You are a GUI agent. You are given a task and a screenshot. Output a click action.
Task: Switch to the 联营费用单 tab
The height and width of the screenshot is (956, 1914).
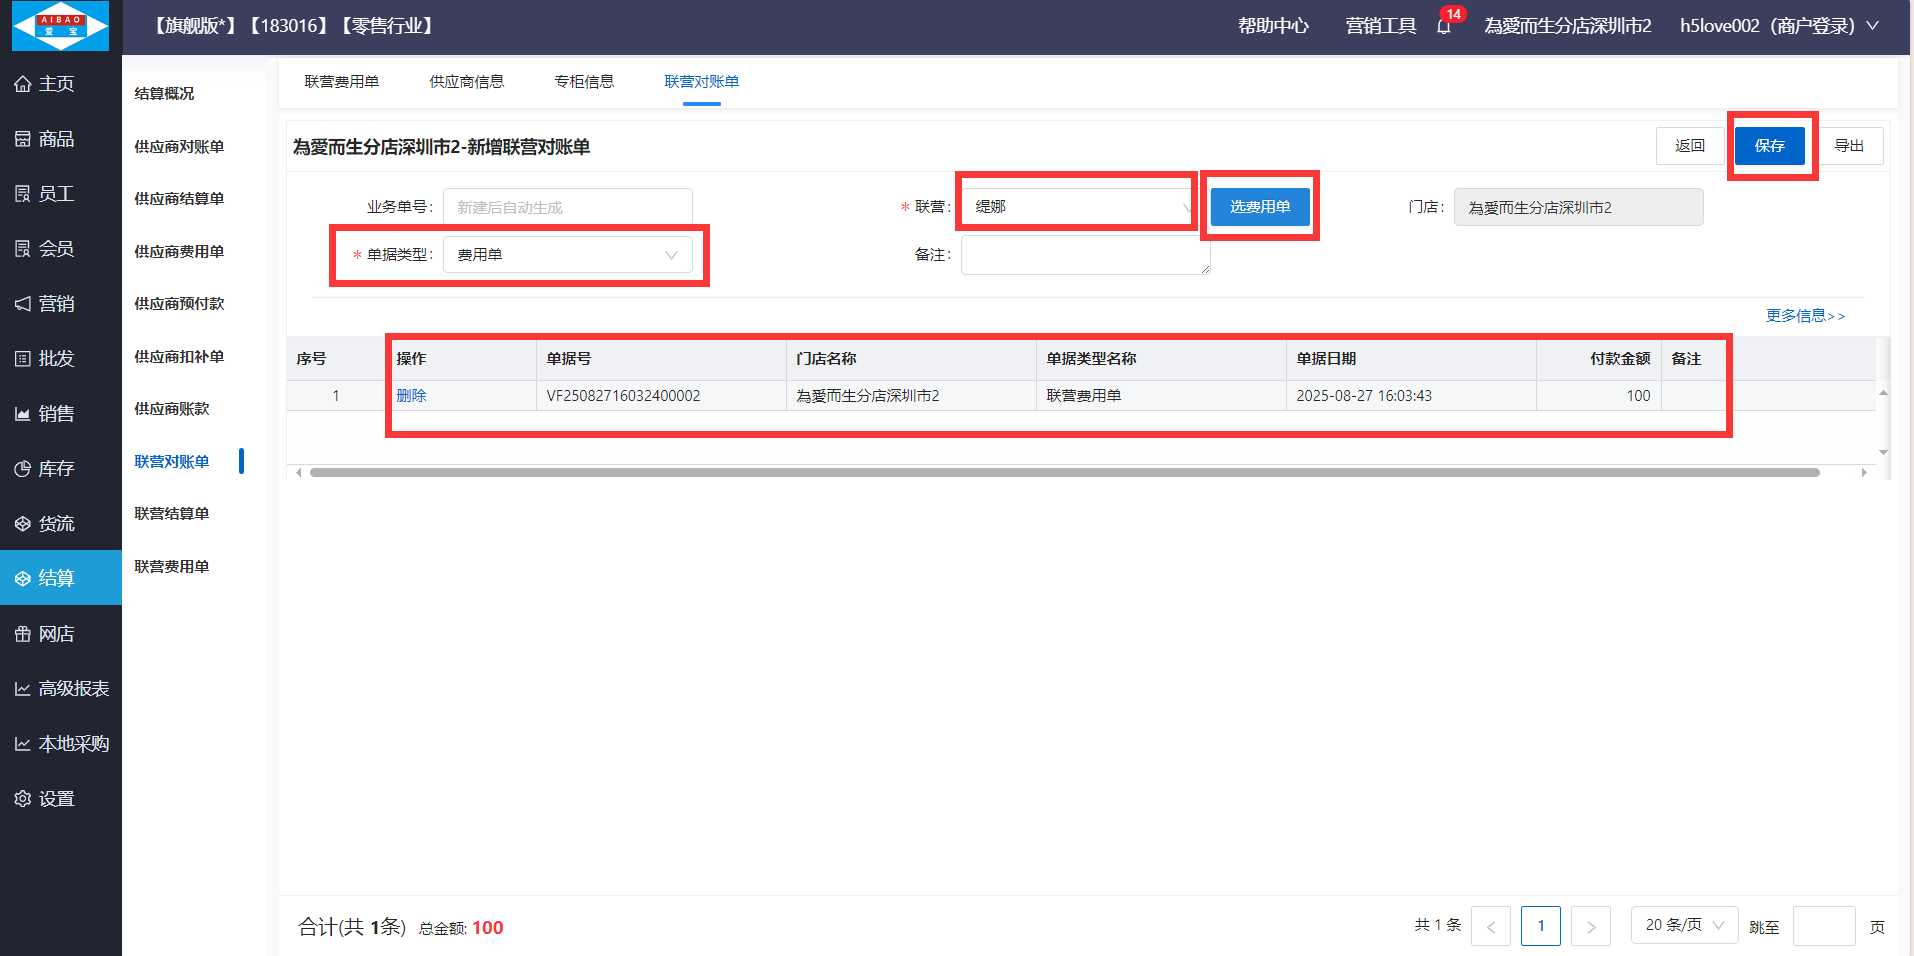342,82
